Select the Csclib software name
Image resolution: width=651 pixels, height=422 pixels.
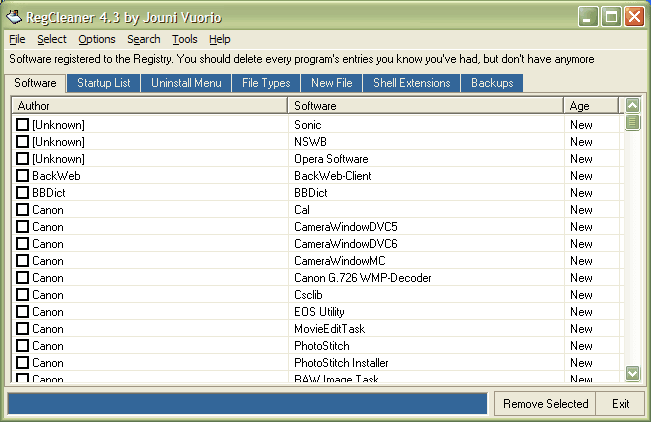308,295
